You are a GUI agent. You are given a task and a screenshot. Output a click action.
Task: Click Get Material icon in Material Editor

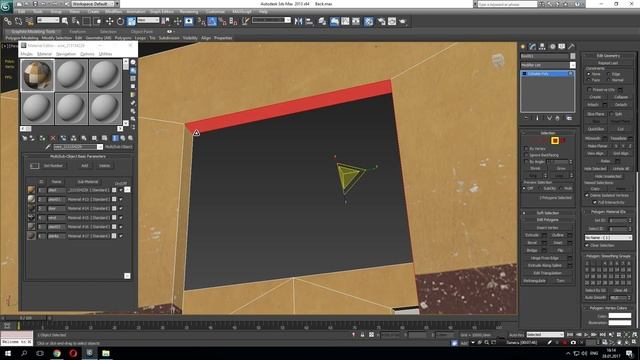point(25,138)
